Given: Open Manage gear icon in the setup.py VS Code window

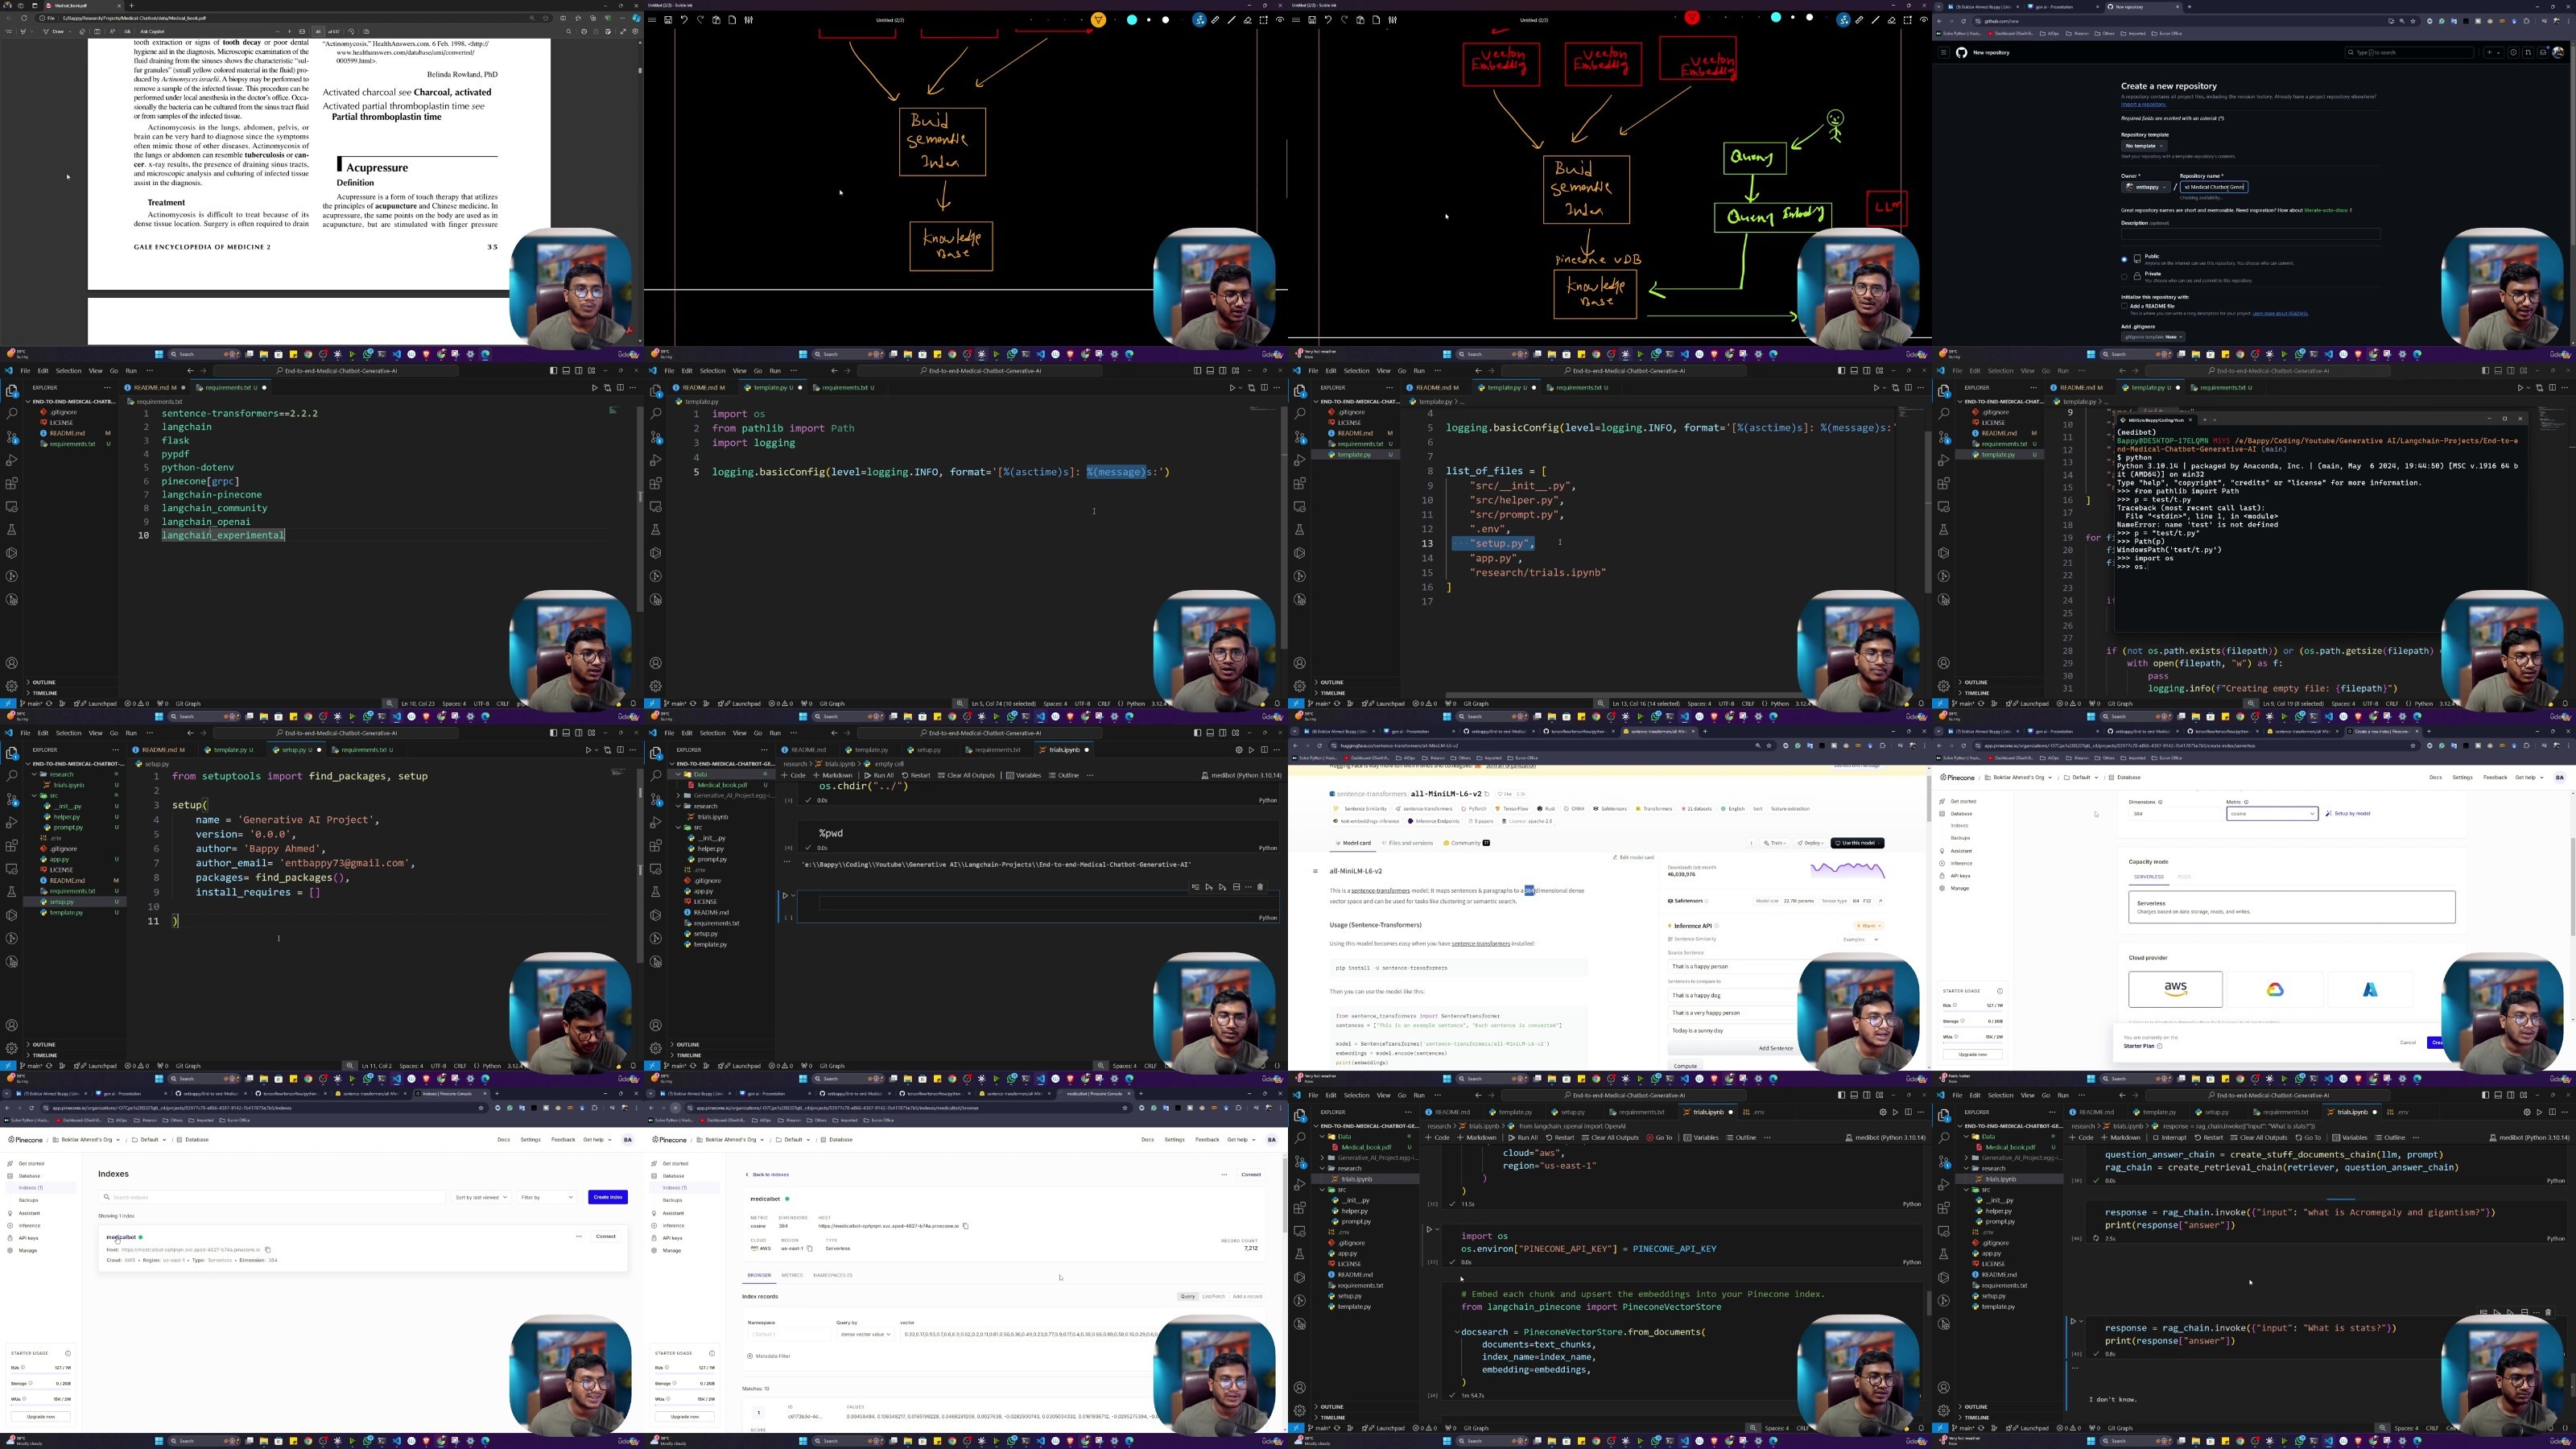Looking at the screenshot, I should coord(12,1048).
